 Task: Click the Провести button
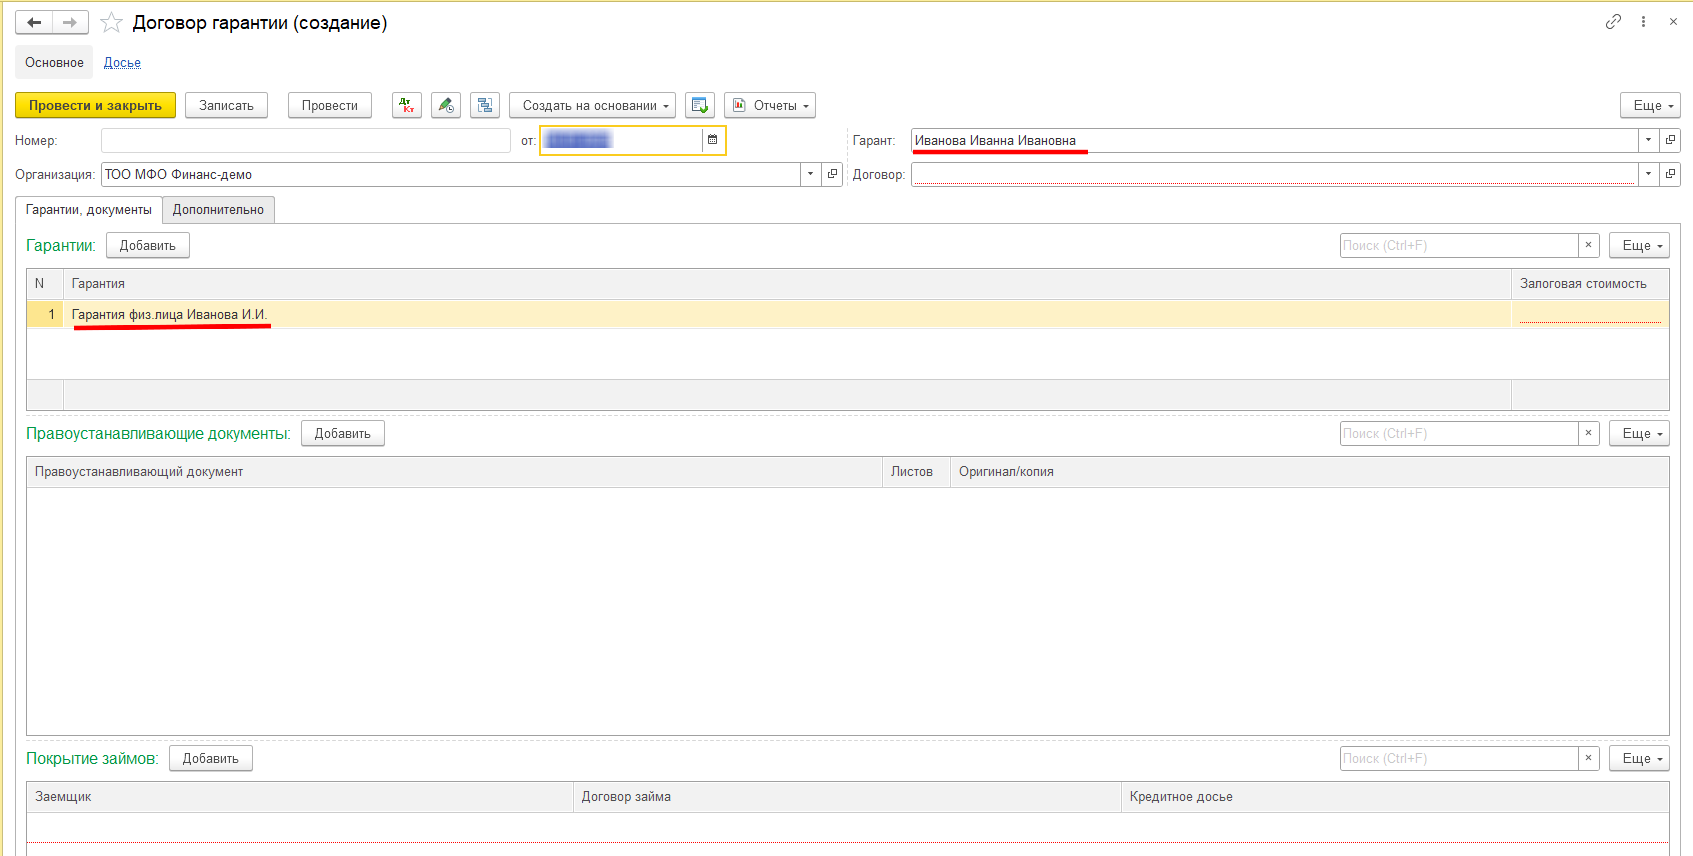pos(330,105)
